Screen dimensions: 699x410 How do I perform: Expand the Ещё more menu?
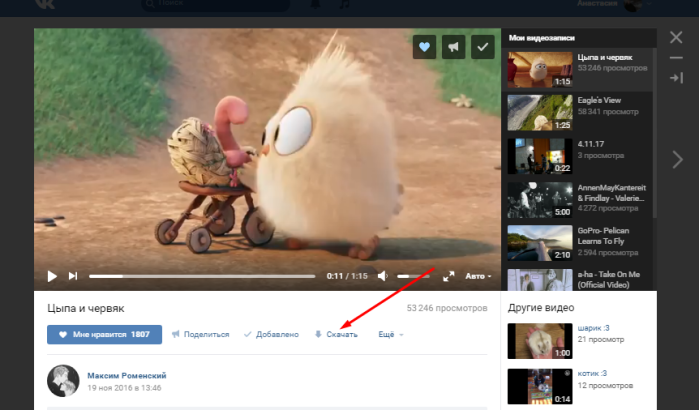click(x=391, y=335)
